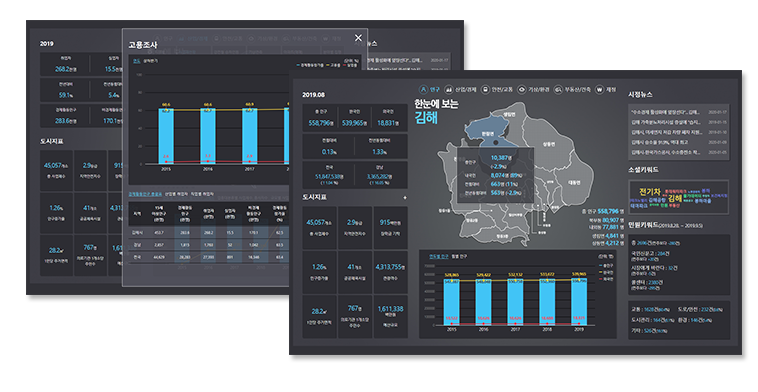Open the 45,057 indicator tile in the front dashboard

coord(320,228)
